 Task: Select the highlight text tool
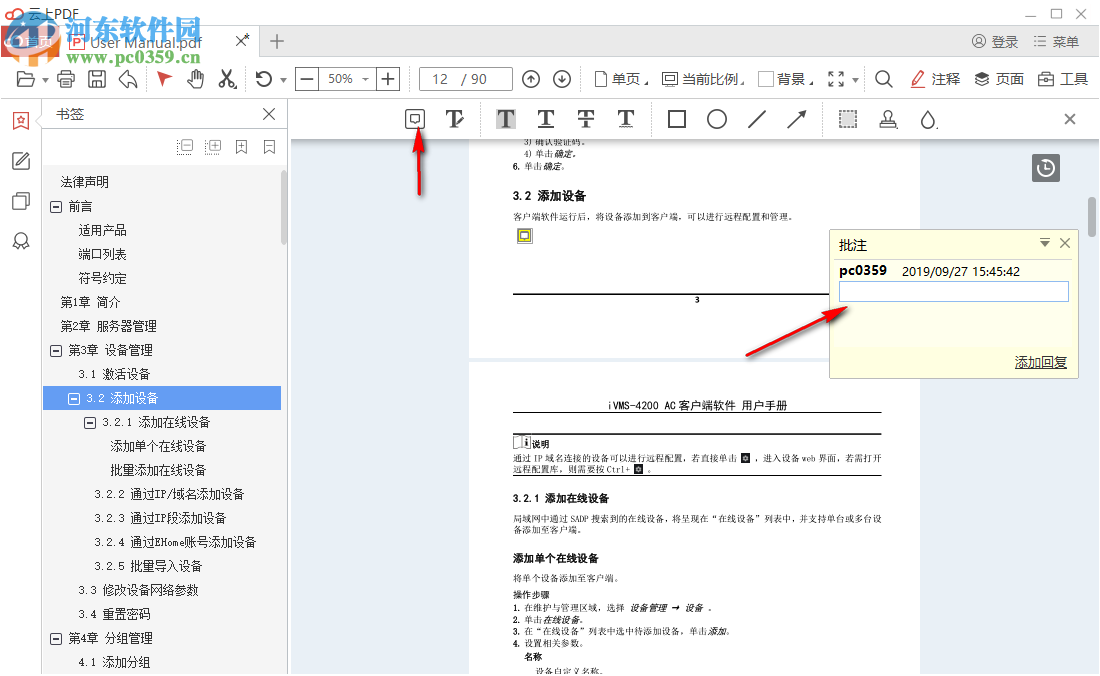(505, 118)
